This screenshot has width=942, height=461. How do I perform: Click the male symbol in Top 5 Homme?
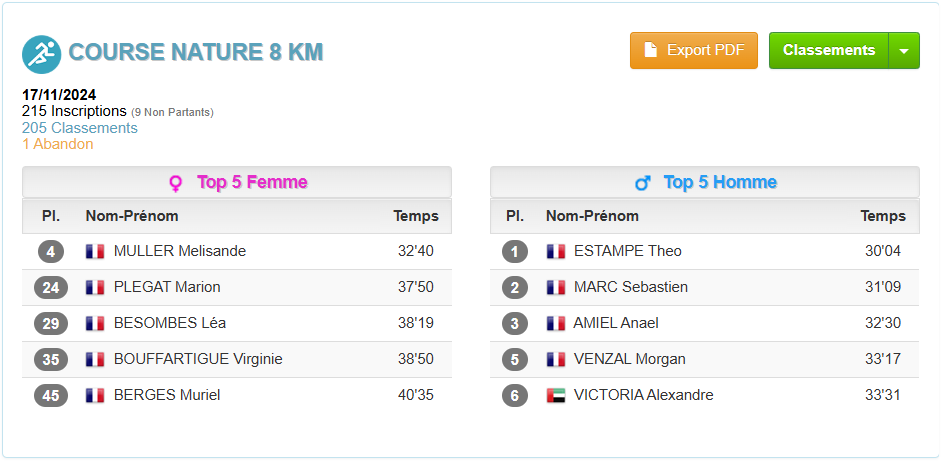tap(643, 183)
